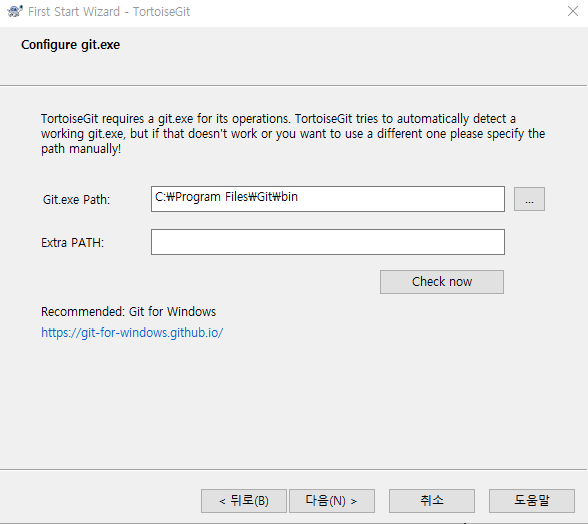588x524 pixels.
Task: Click the Recommended: Git for Windows text
Action: (129, 312)
